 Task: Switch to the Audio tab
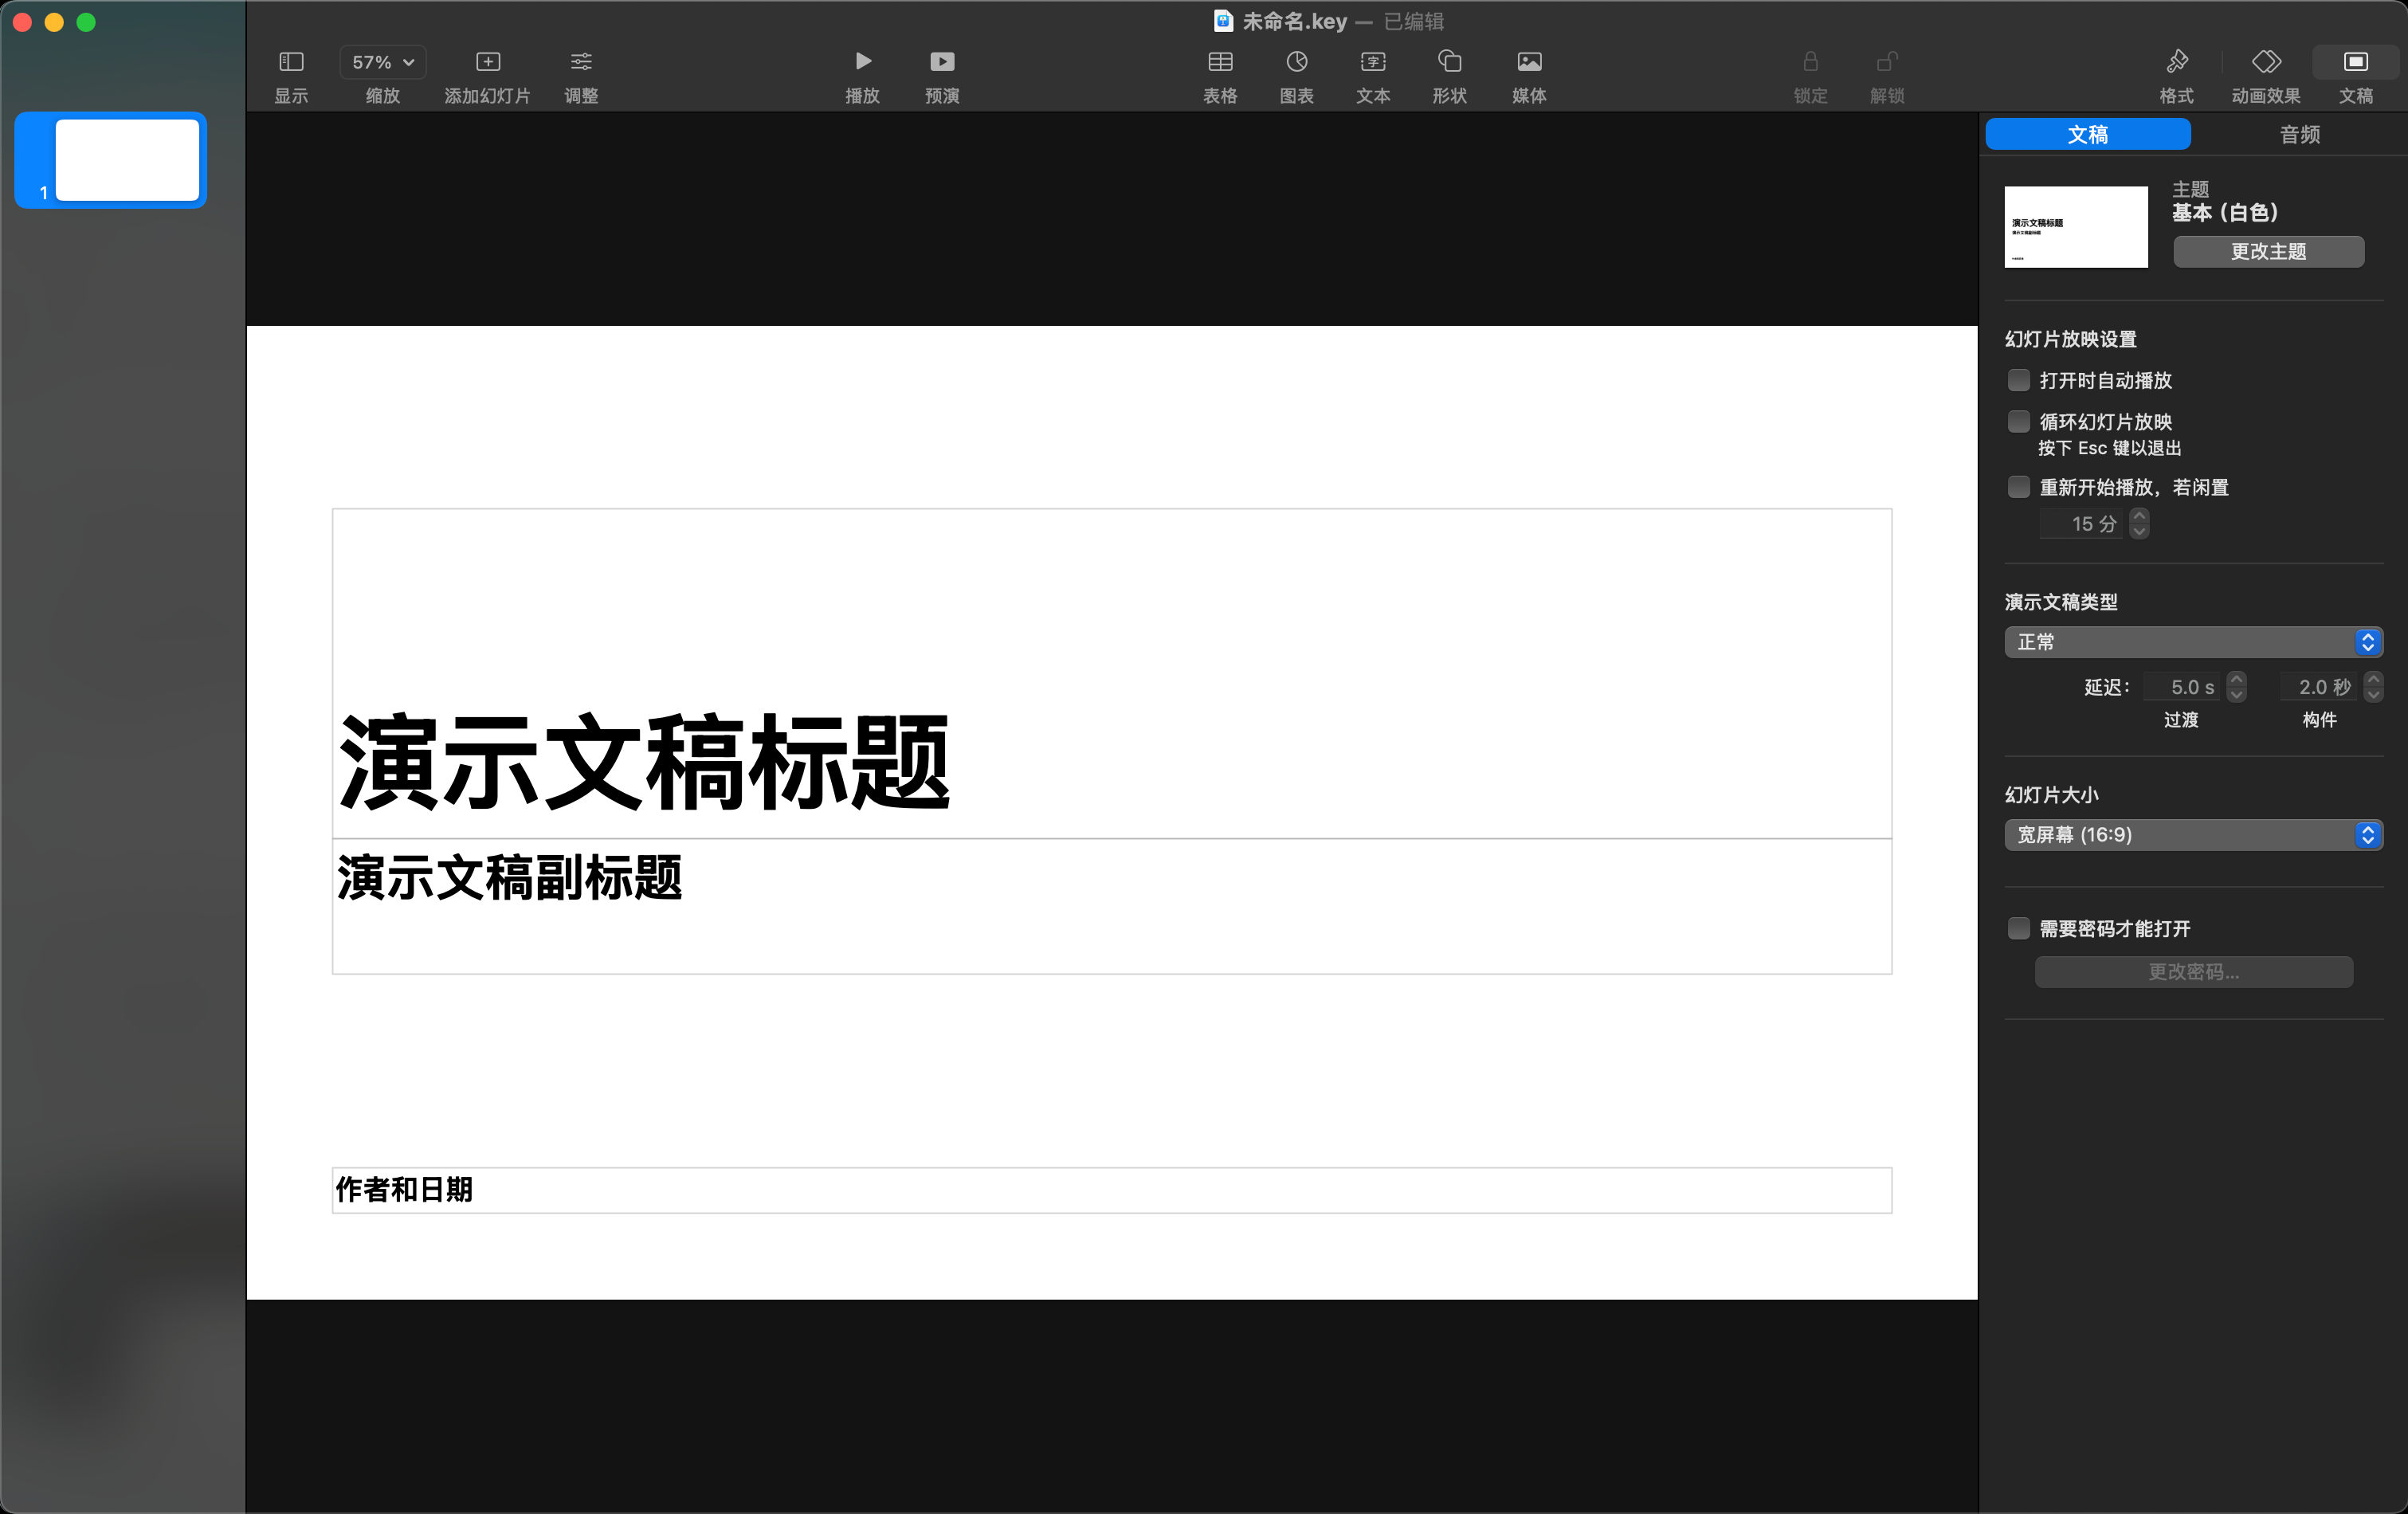pyautogui.click(x=2298, y=134)
